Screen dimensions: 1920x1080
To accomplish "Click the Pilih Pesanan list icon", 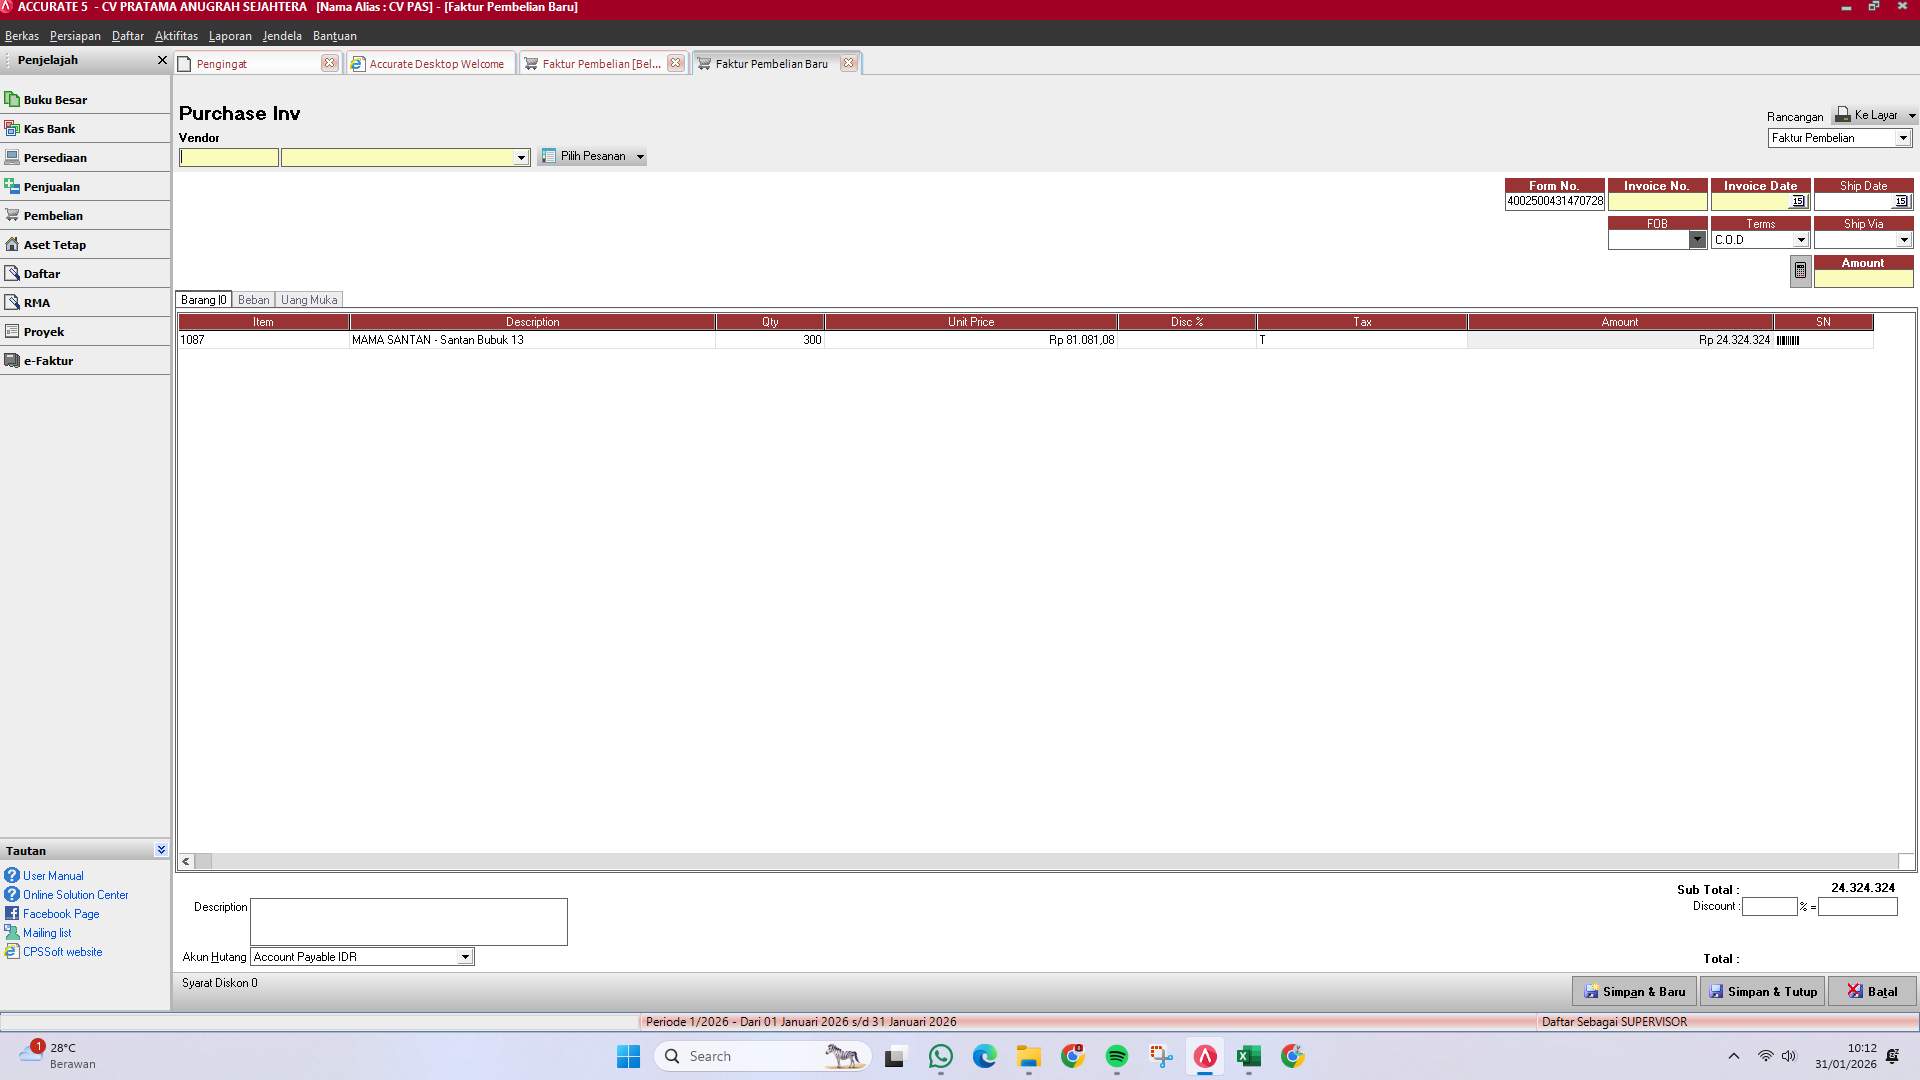I will [x=548, y=156].
